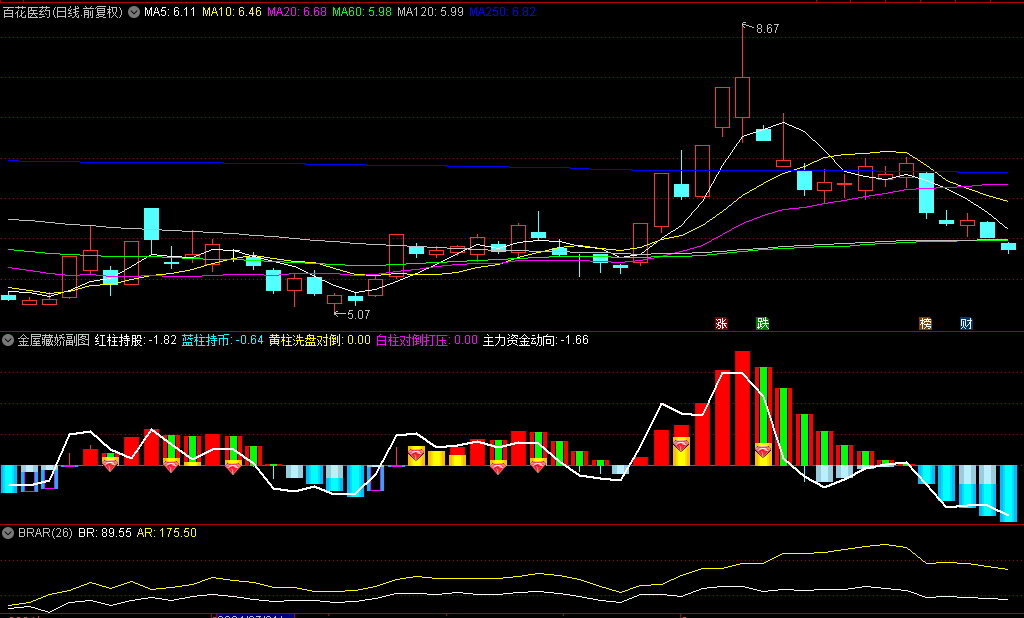Viewport: 1024px width, 618px height.
Task: Select the BRAR(26) indicator name
Action: [x=45, y=532]
